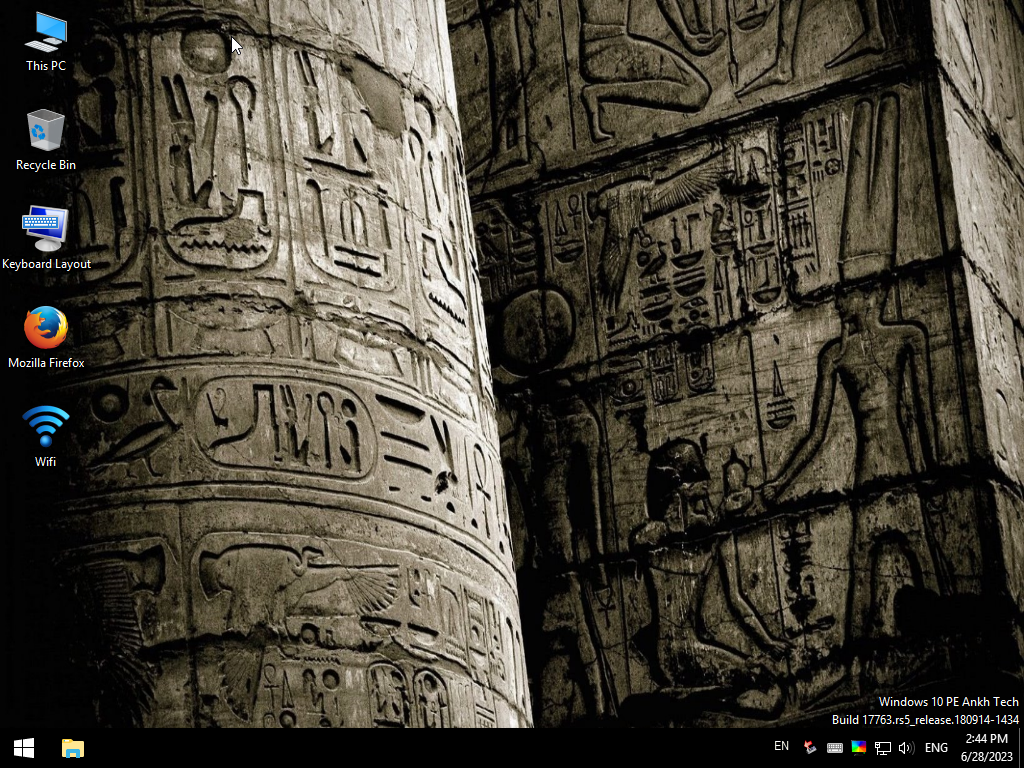Open the network tray icon
This screenshot has height=768, width=1024.
coord(883,748)
